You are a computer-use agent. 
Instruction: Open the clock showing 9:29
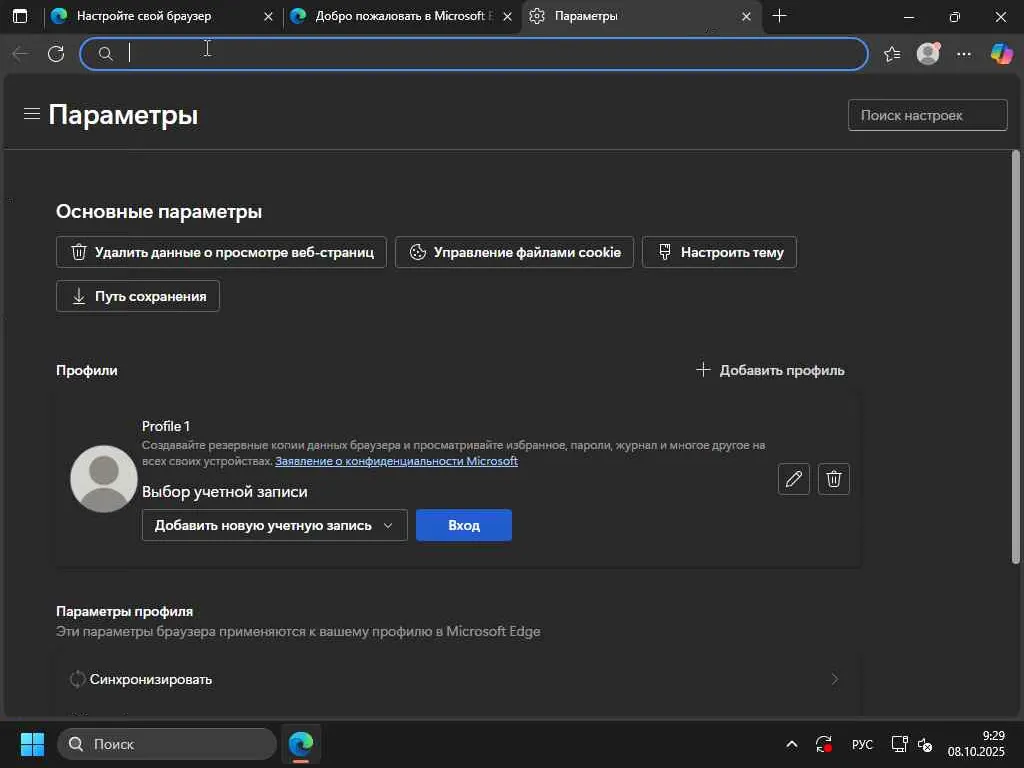[976, 744]
